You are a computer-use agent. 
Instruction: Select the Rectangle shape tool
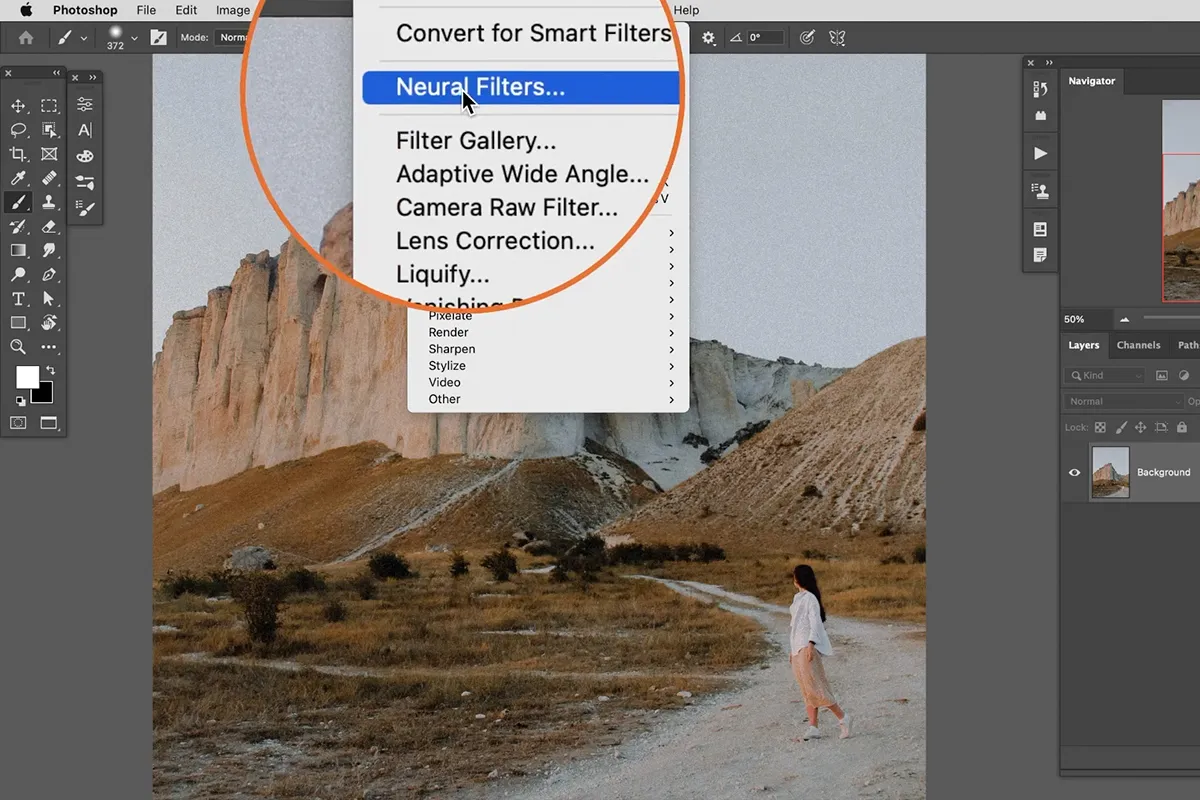click(x=18, y=323)
